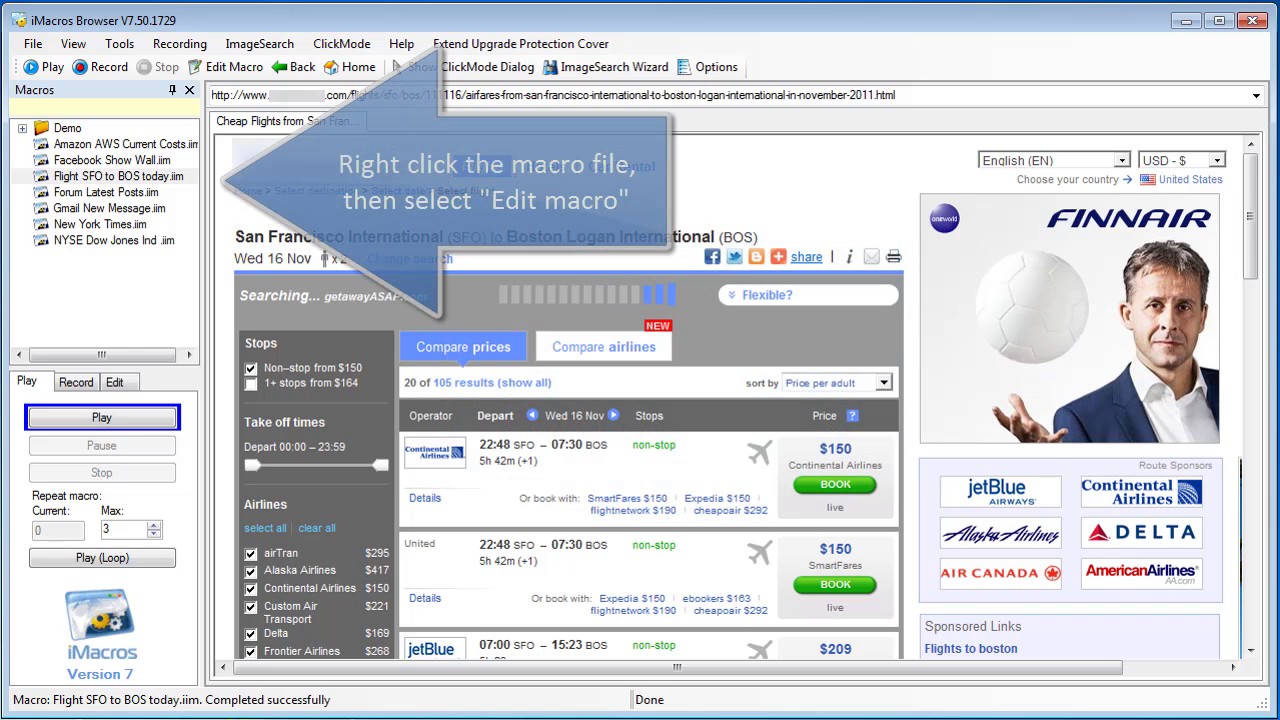Click the Alaska Airlines sponsor logo
The image size is (1280, 720).
pos(1000,533)
